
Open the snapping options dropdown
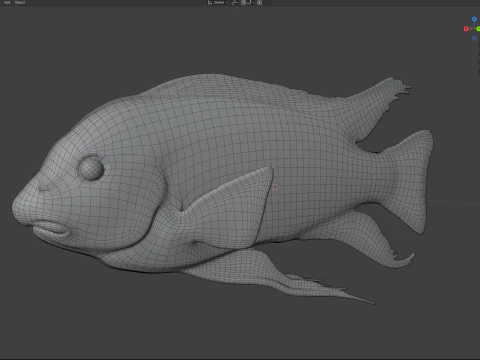coord(251,2)
